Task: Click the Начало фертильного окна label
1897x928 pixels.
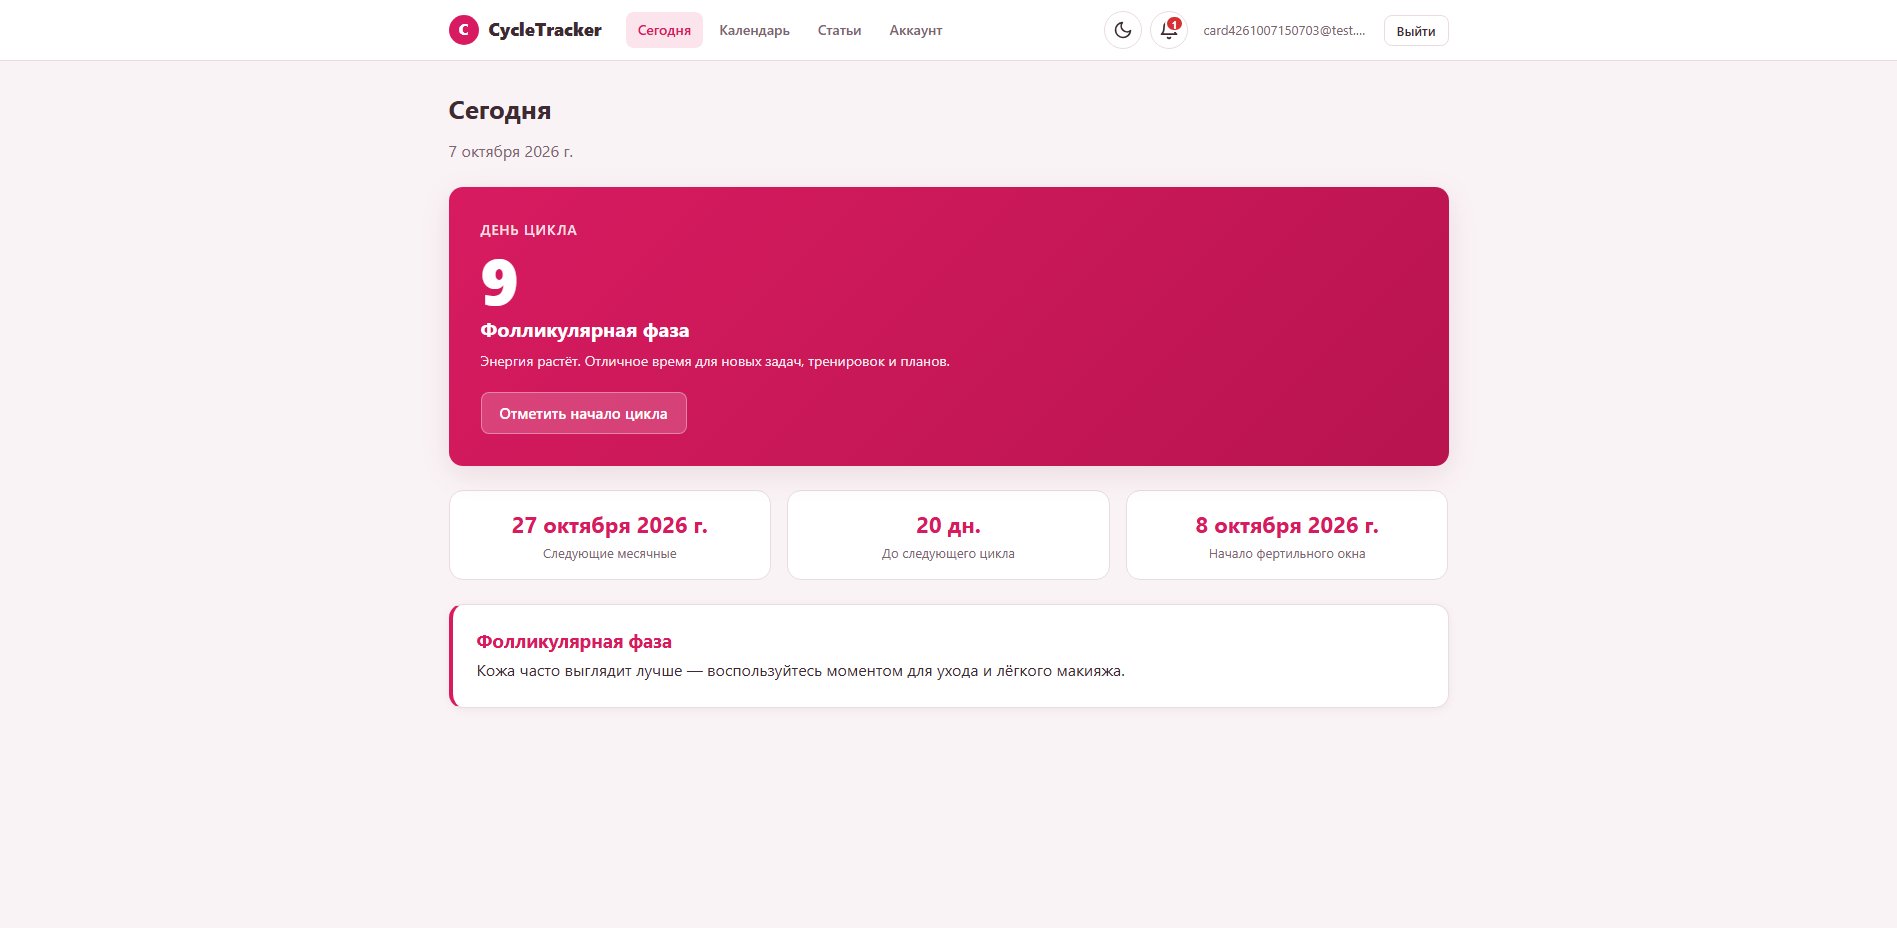Action: pyautogui.click(x=1287, y=554)
